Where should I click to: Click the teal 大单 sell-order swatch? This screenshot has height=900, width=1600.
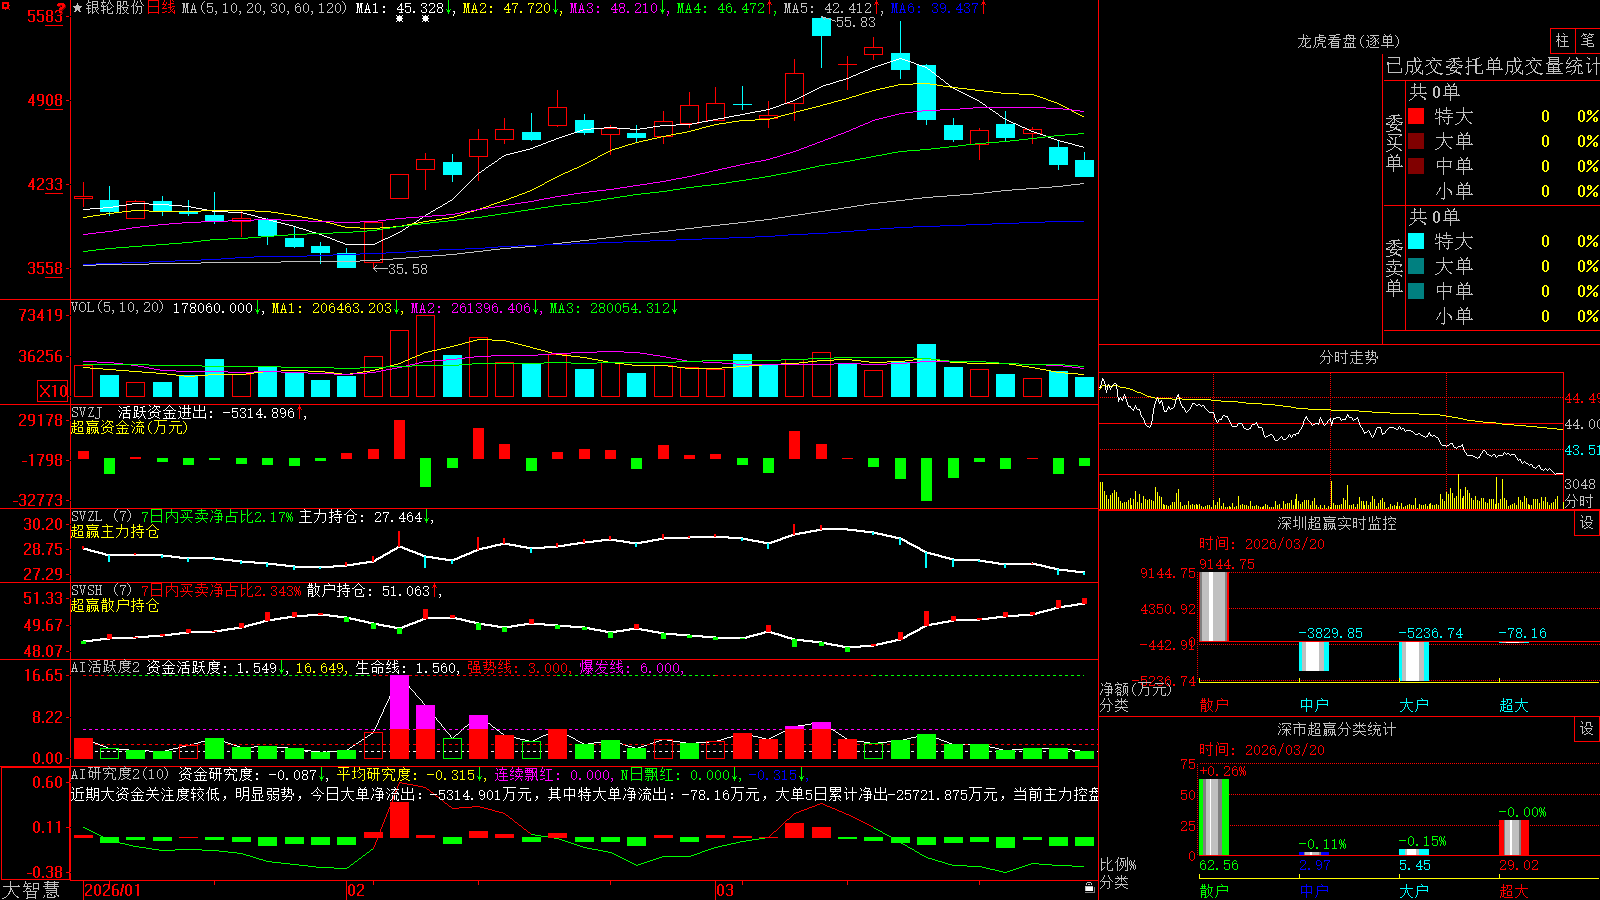tap(1416, 266)
